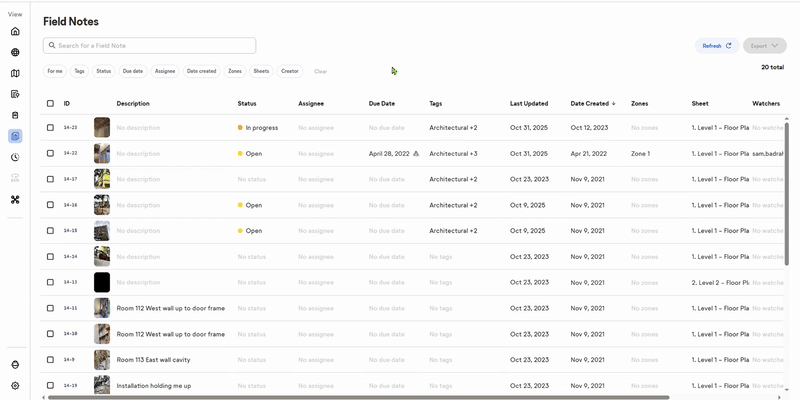The image size is (800, 400).
Task: Sort by the Due Date column header
Action: click(382, 104)
